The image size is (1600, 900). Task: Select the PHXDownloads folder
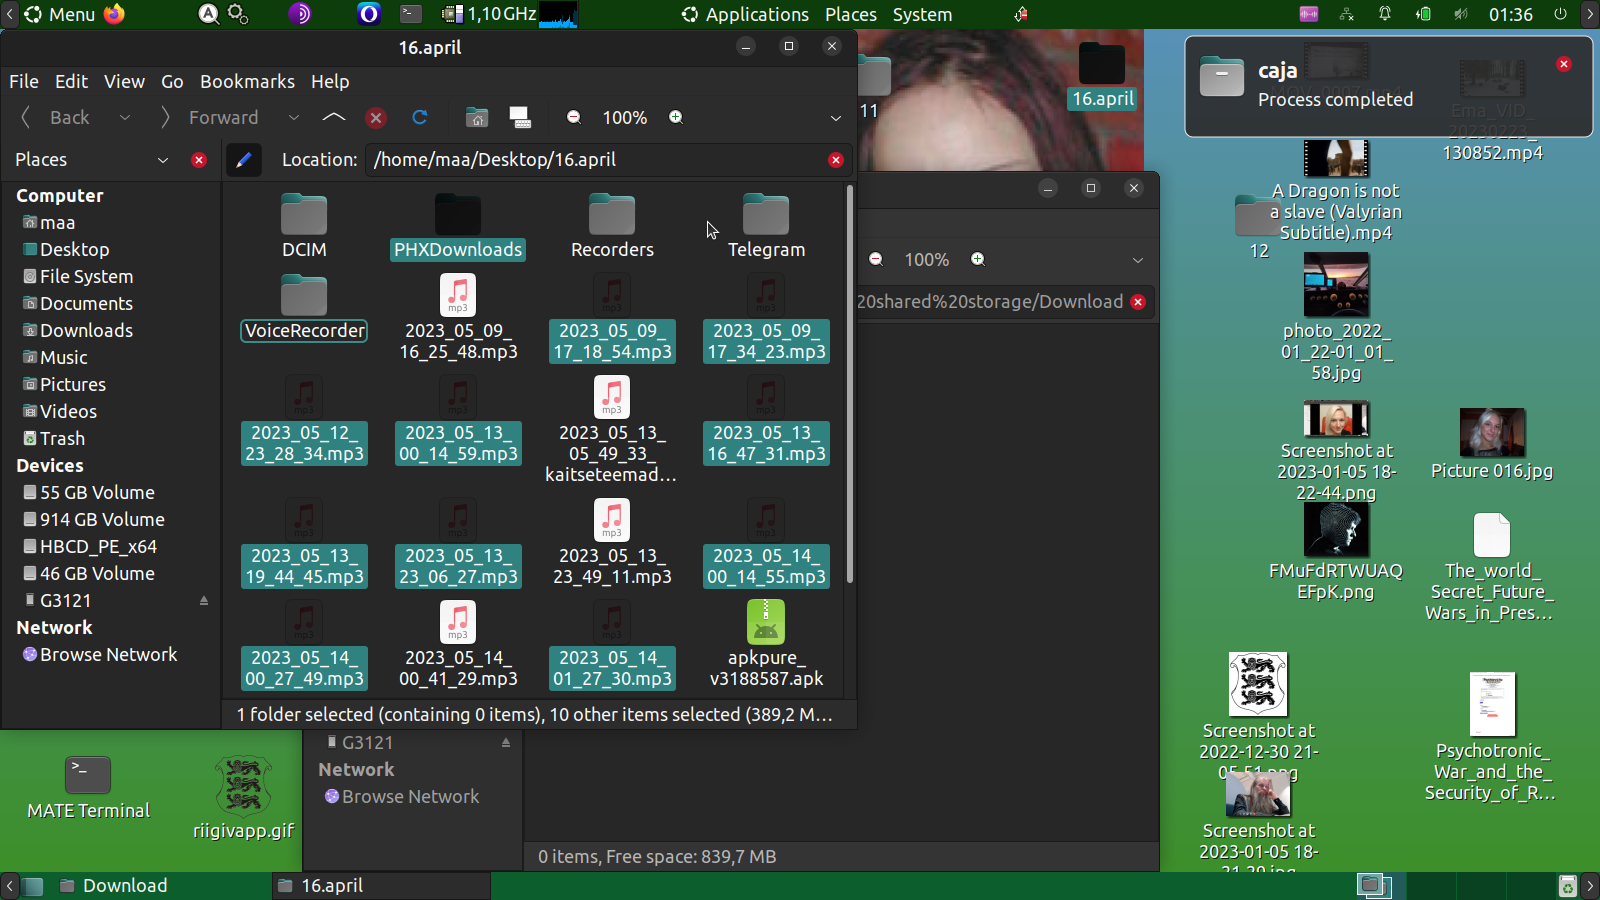coord(458,226)
